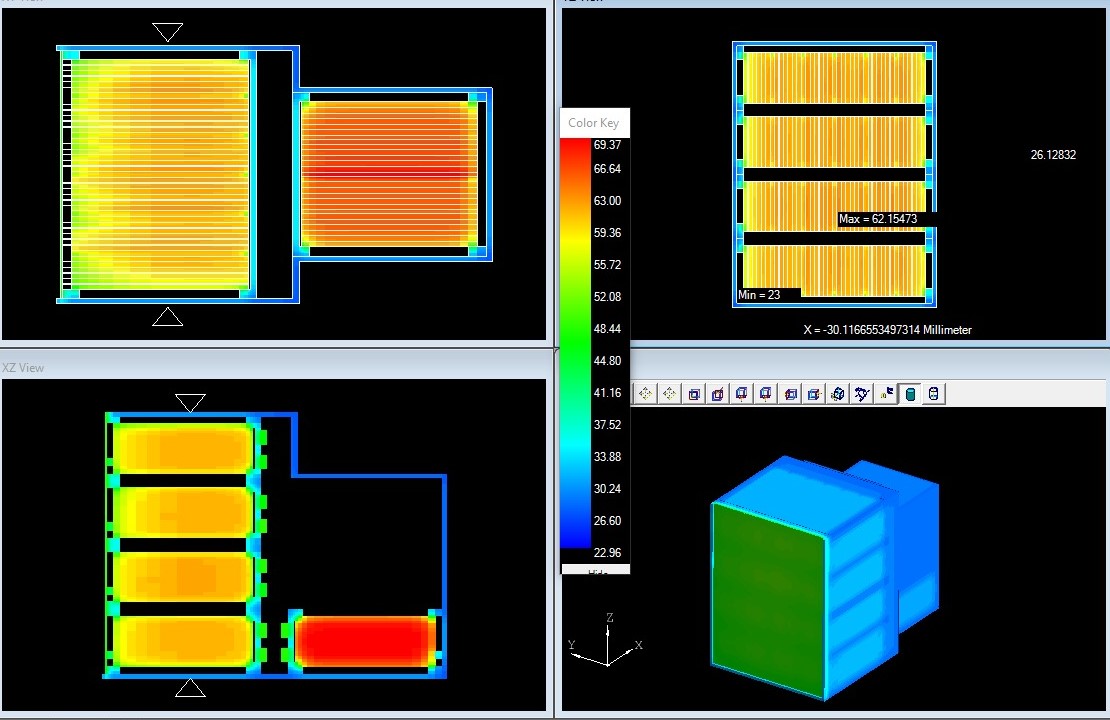The width and height of the screenshot is (1110, 720).
Task: Select the 26.60 value in Color Key
Action: tap(607, 520)
